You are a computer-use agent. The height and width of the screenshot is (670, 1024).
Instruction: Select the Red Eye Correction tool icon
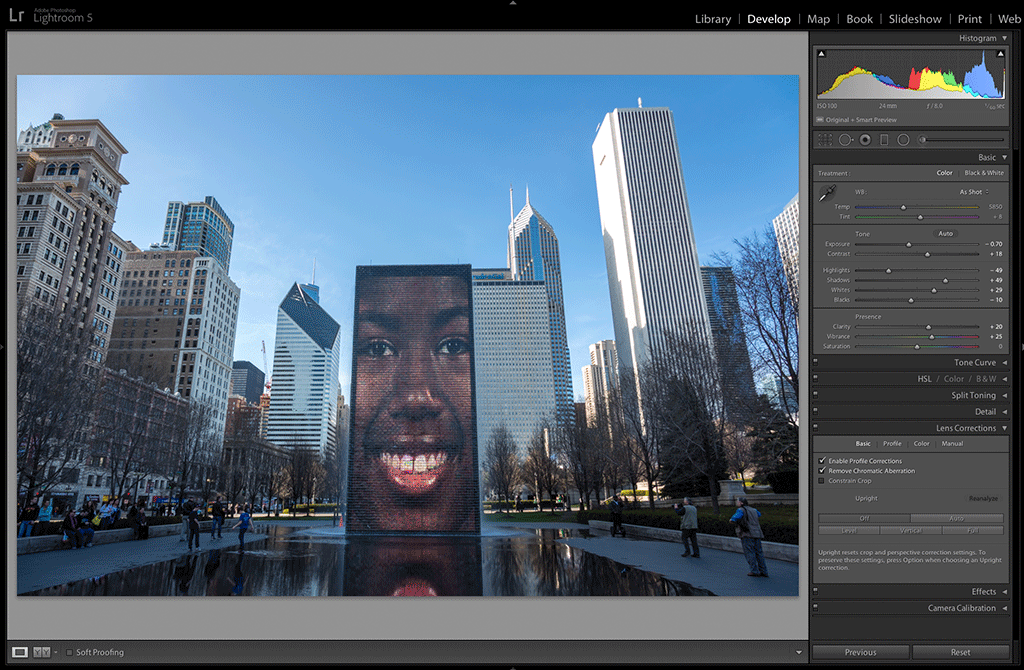pos(865,140)
